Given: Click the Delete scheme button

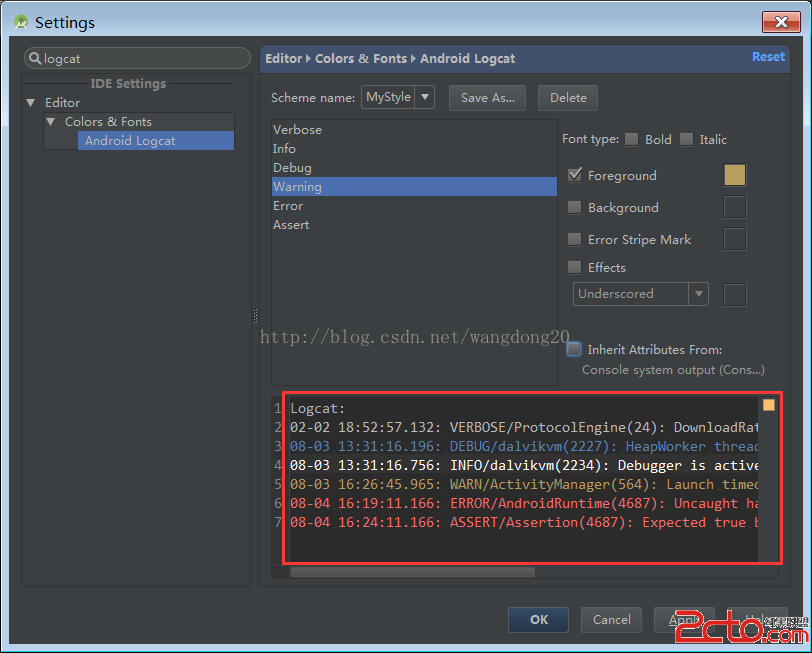Looking at the screenshot, I should point(568,98).
